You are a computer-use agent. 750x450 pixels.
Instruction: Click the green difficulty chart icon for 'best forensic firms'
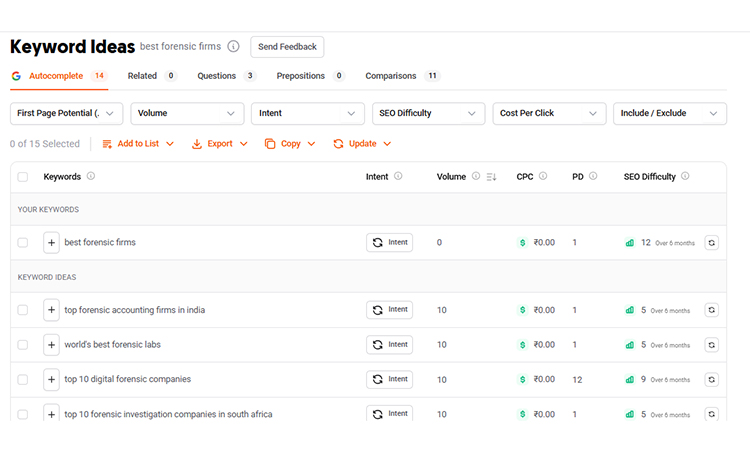pos(630,242)
